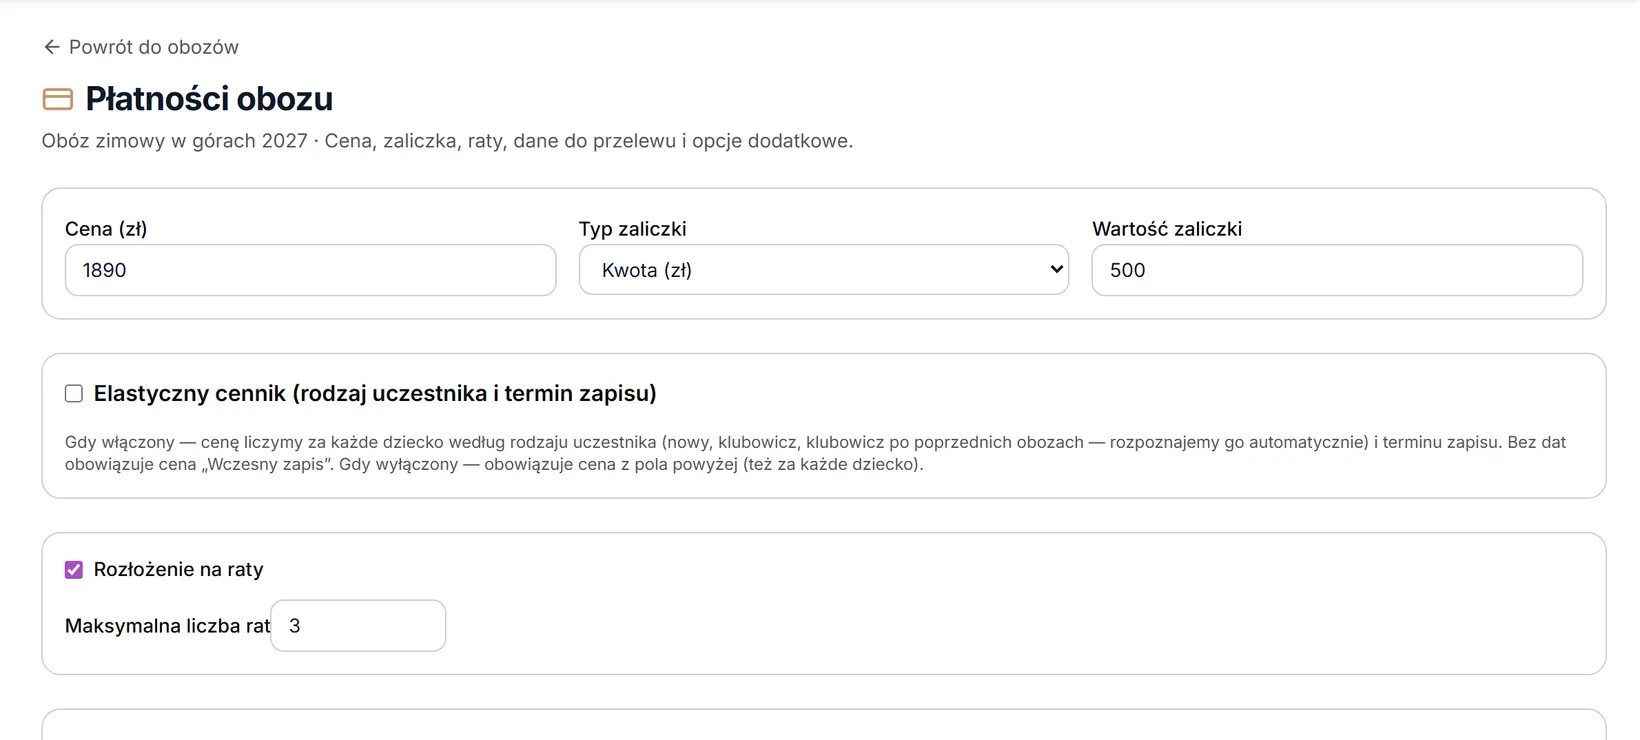The image size is (1640, 740).
Task: Click the Elastyczny cennik label text
Action: coord(375,394)
